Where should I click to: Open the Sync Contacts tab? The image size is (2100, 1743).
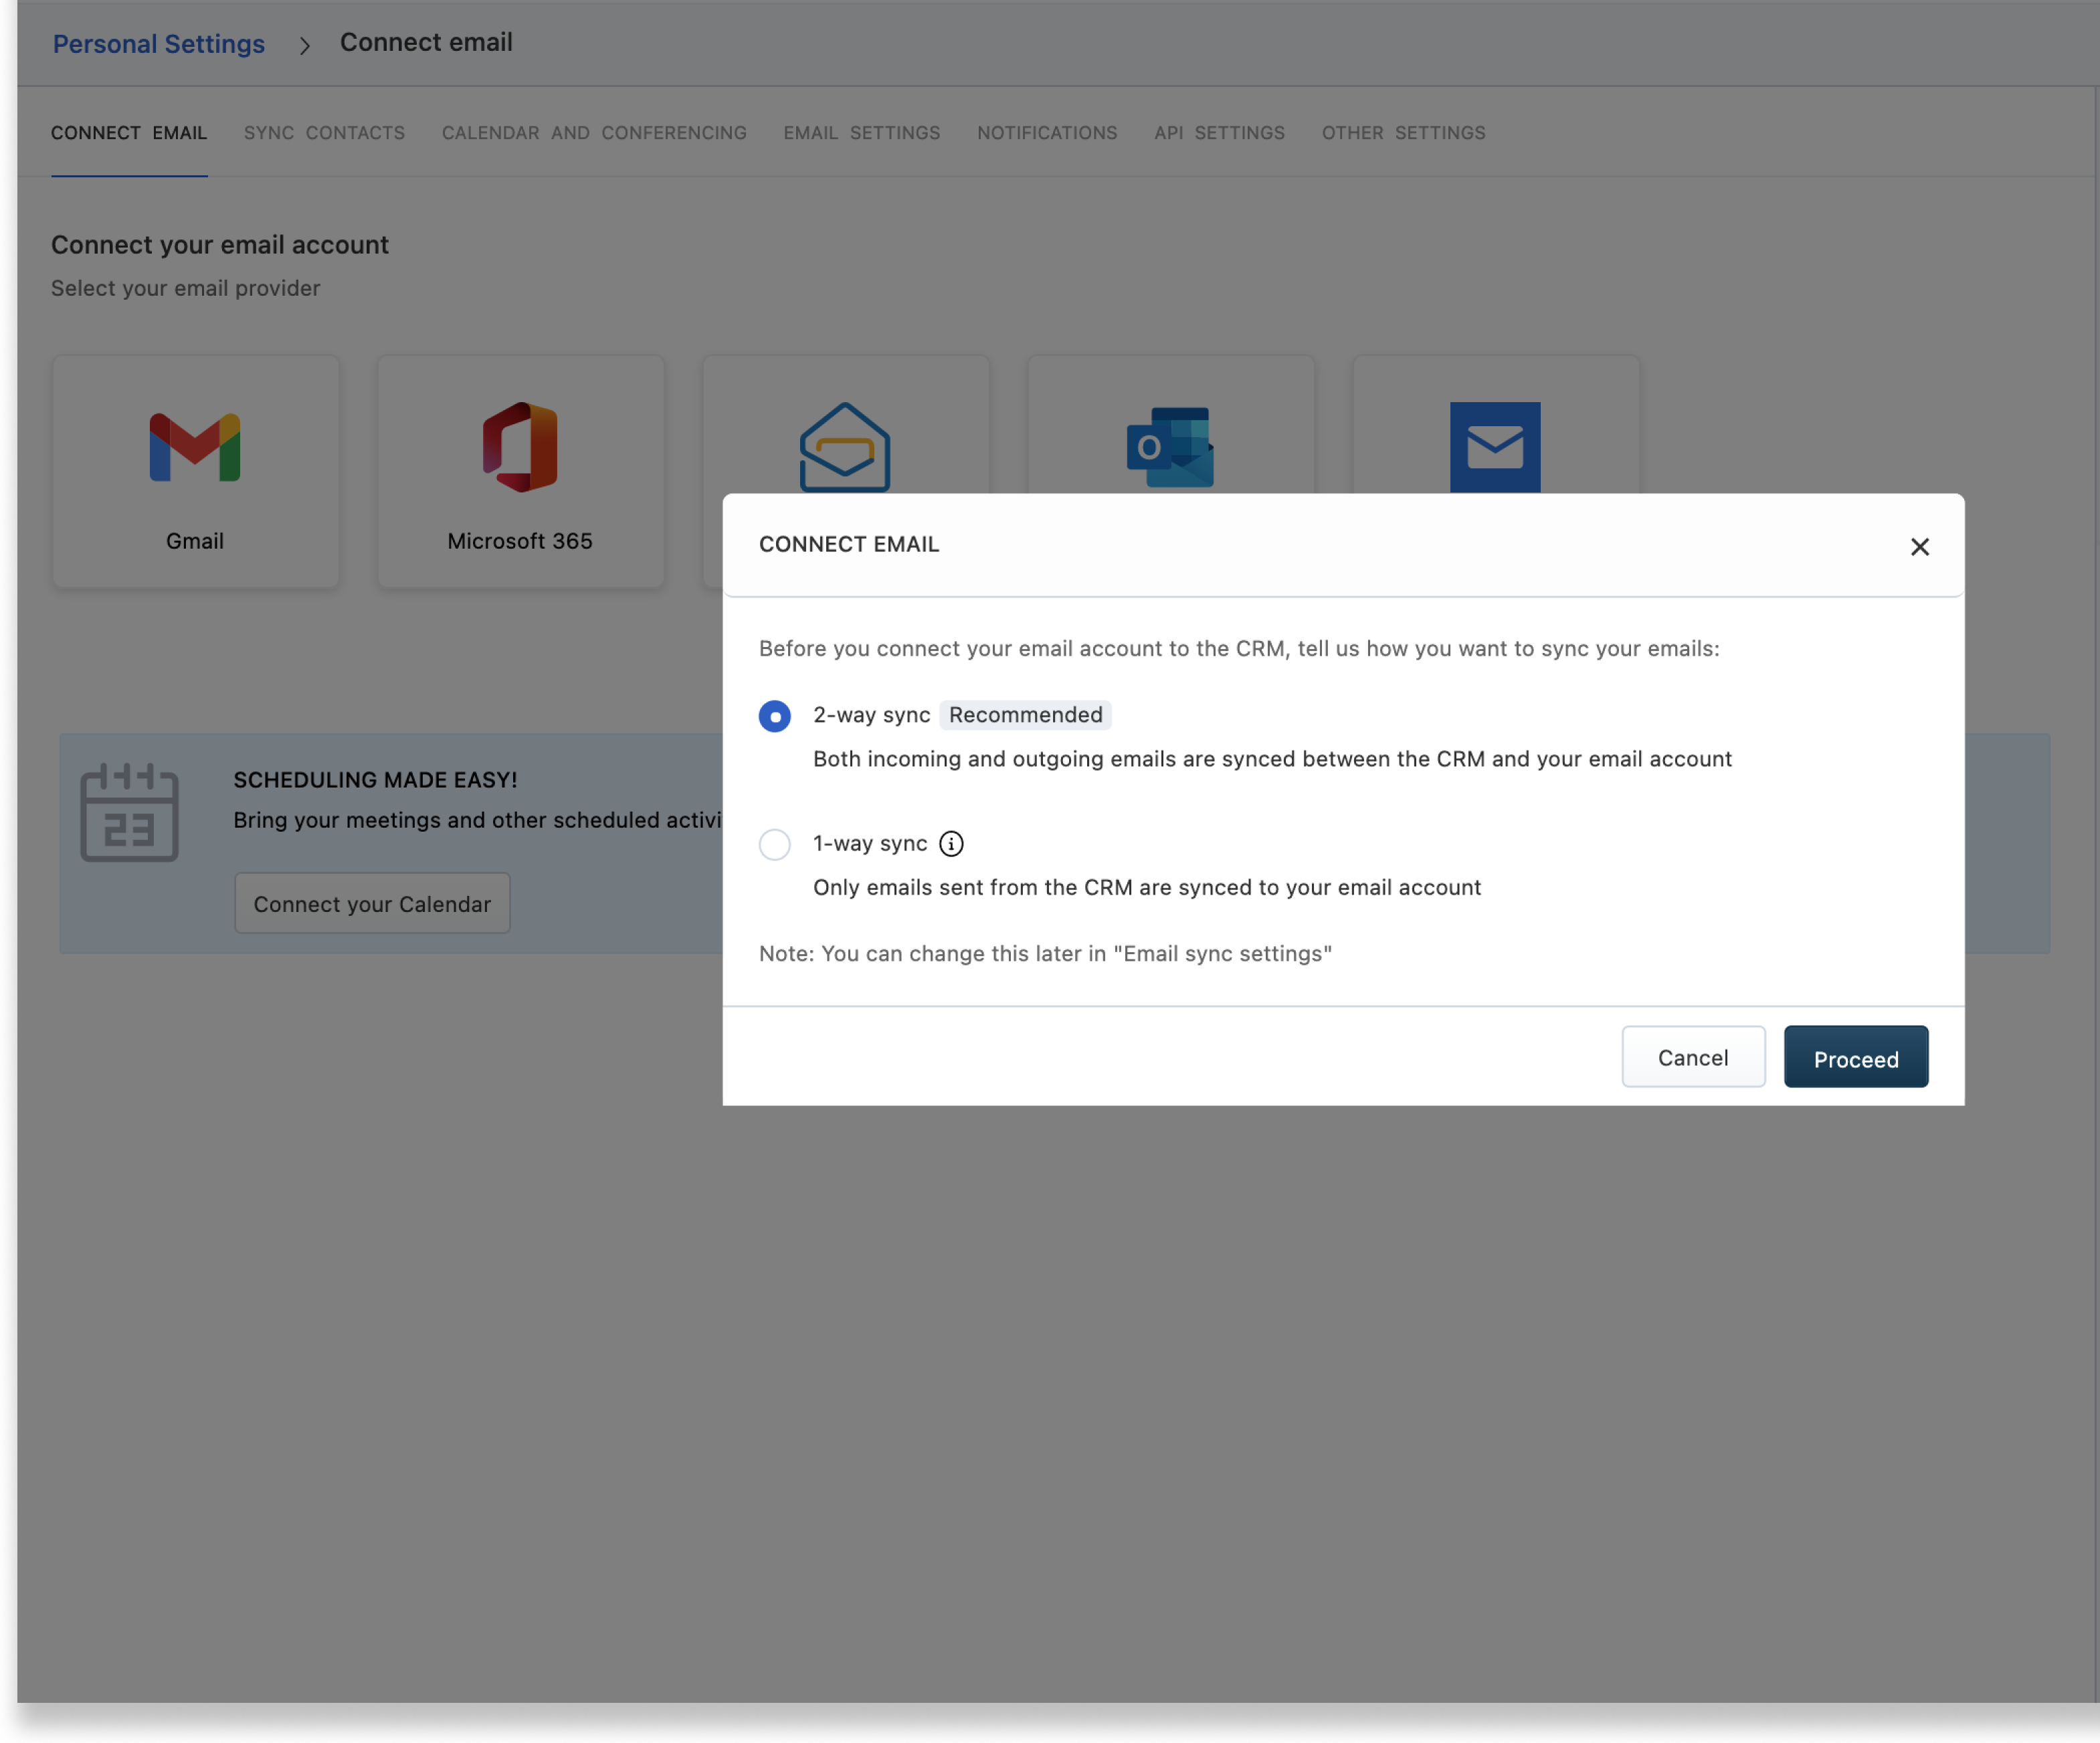(x=324, y=133)
